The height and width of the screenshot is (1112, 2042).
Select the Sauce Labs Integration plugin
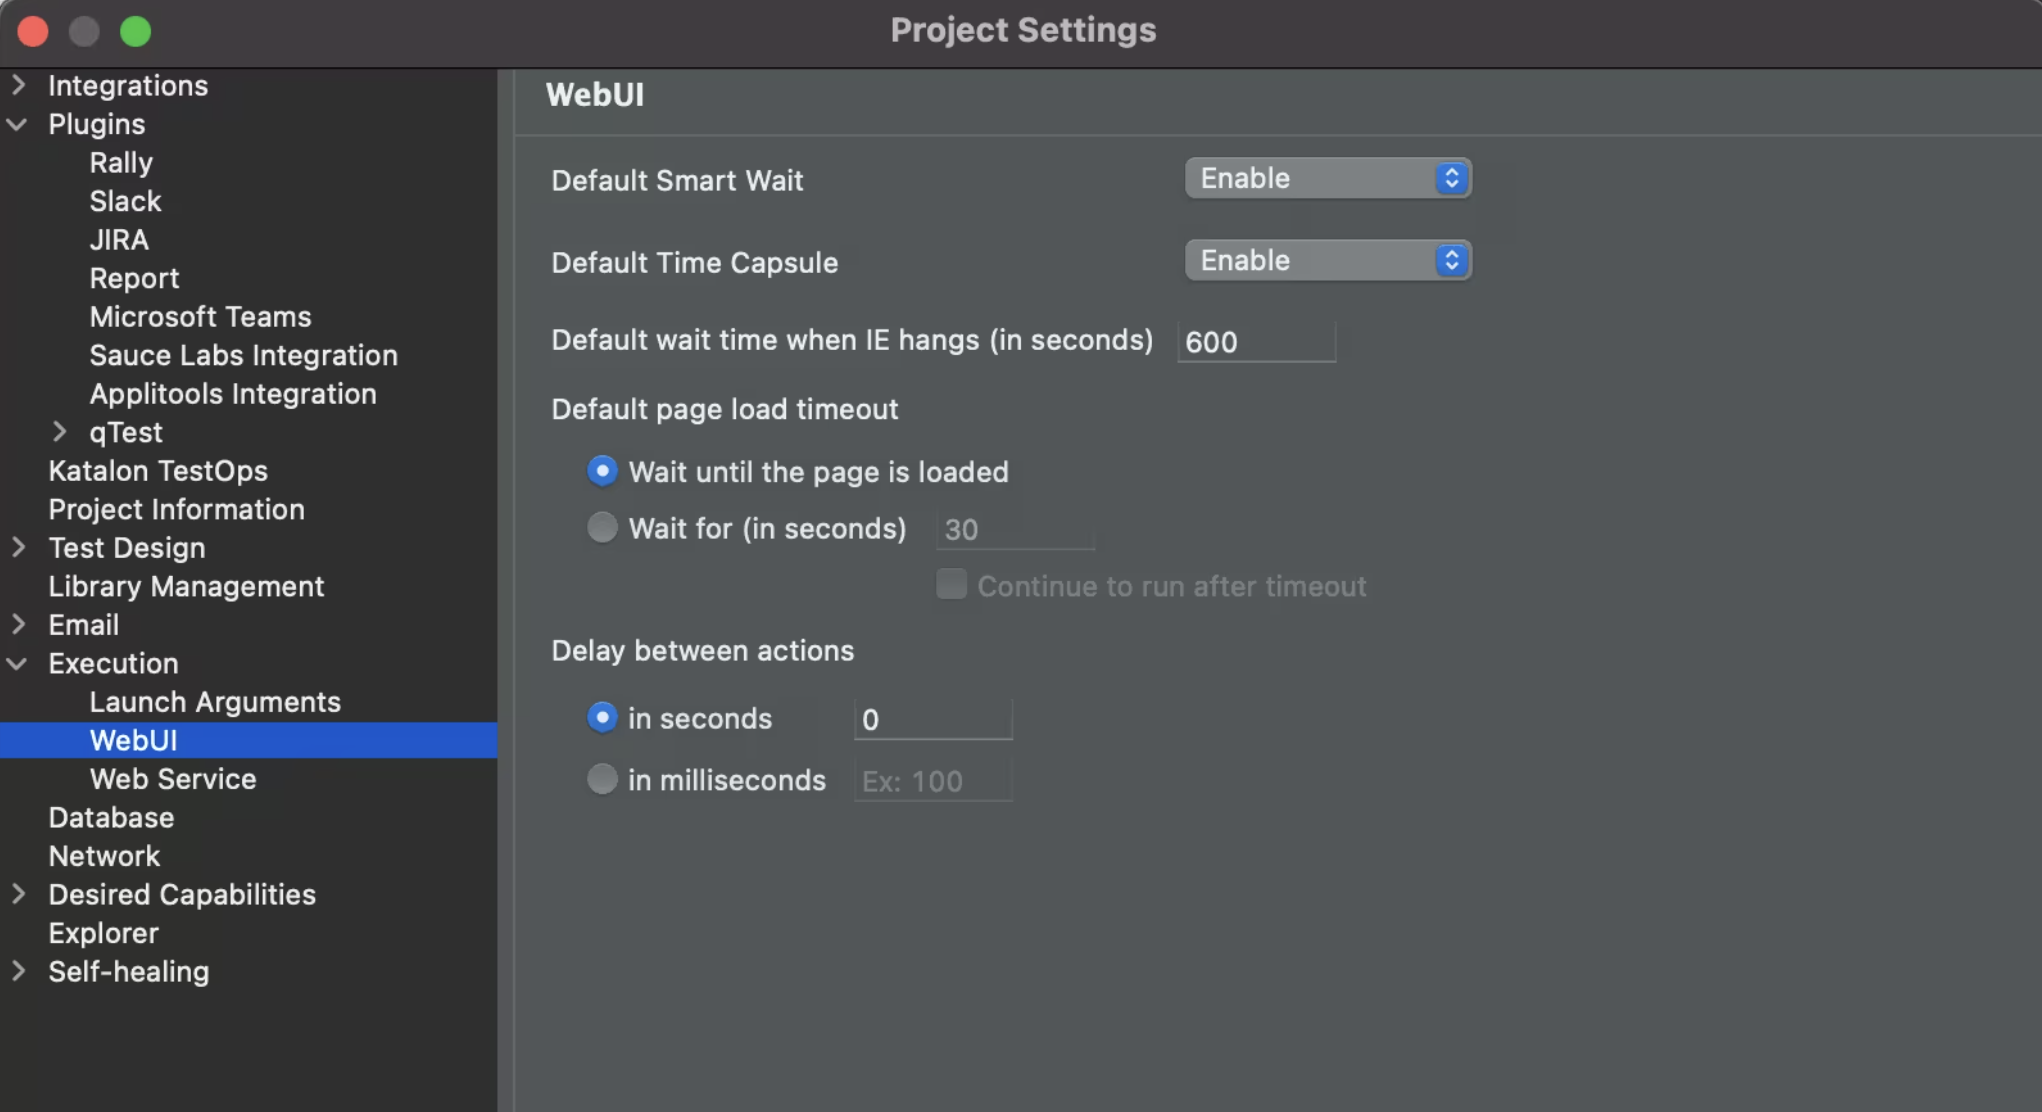243,355
